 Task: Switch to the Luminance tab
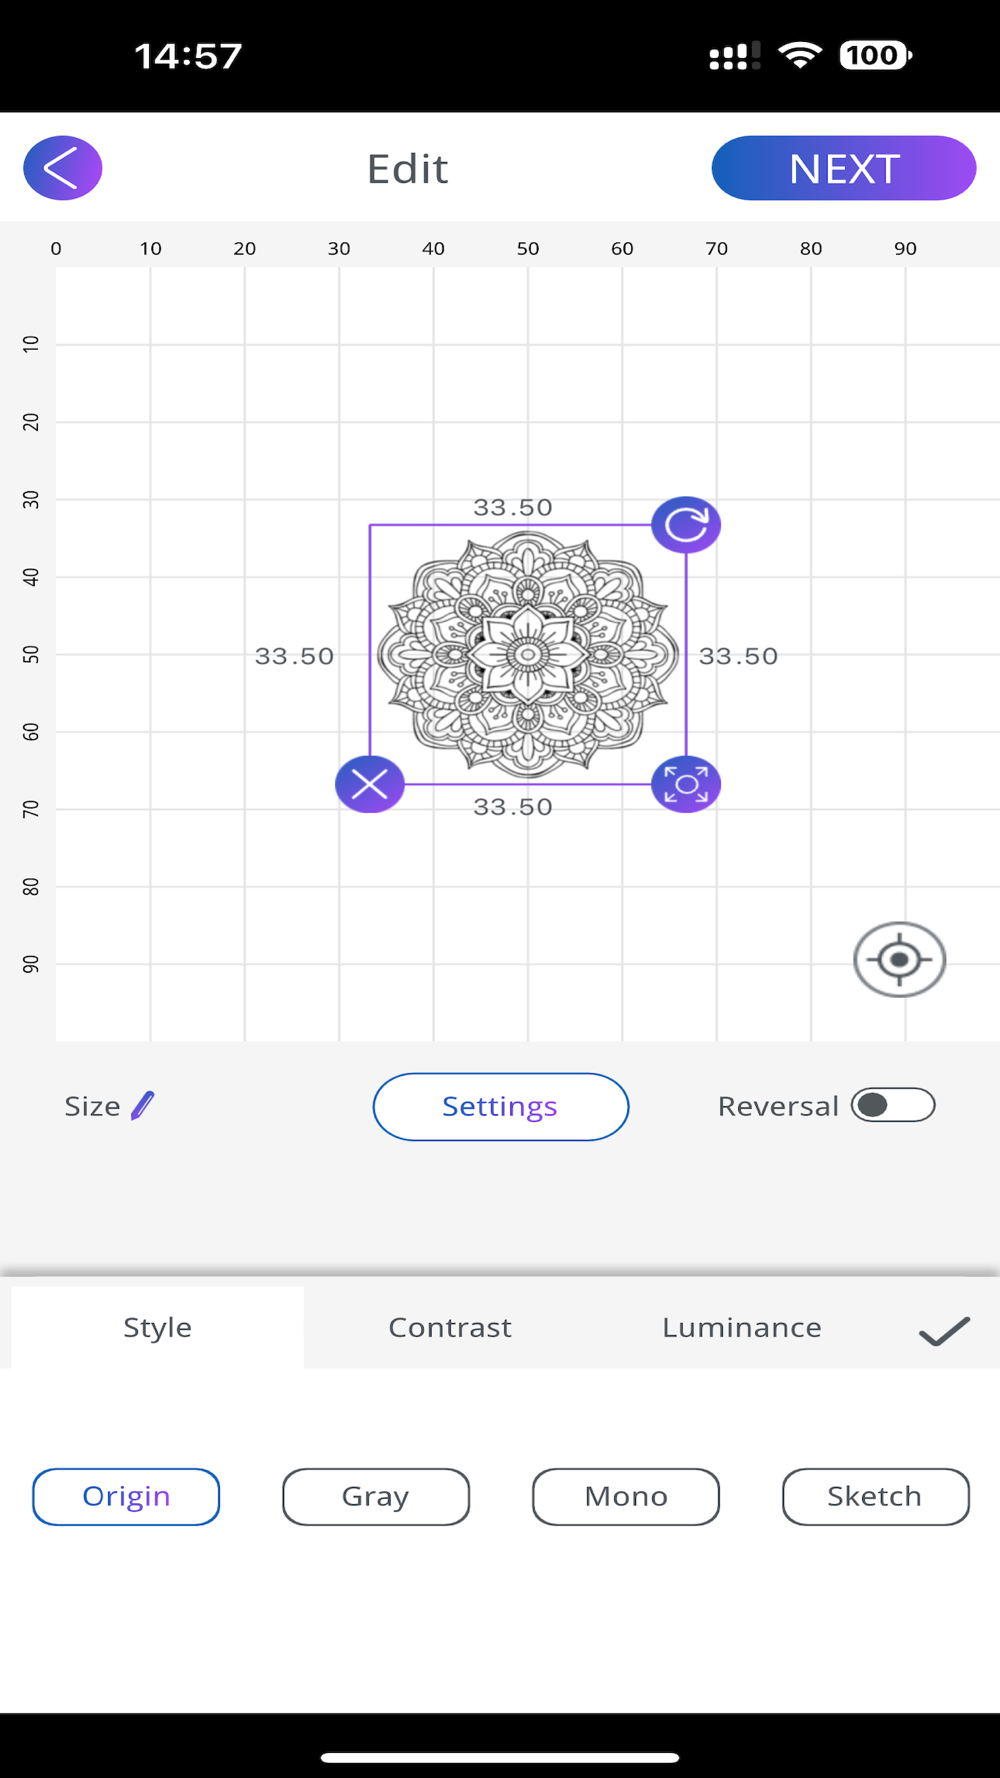click(x=742, y=1327)
